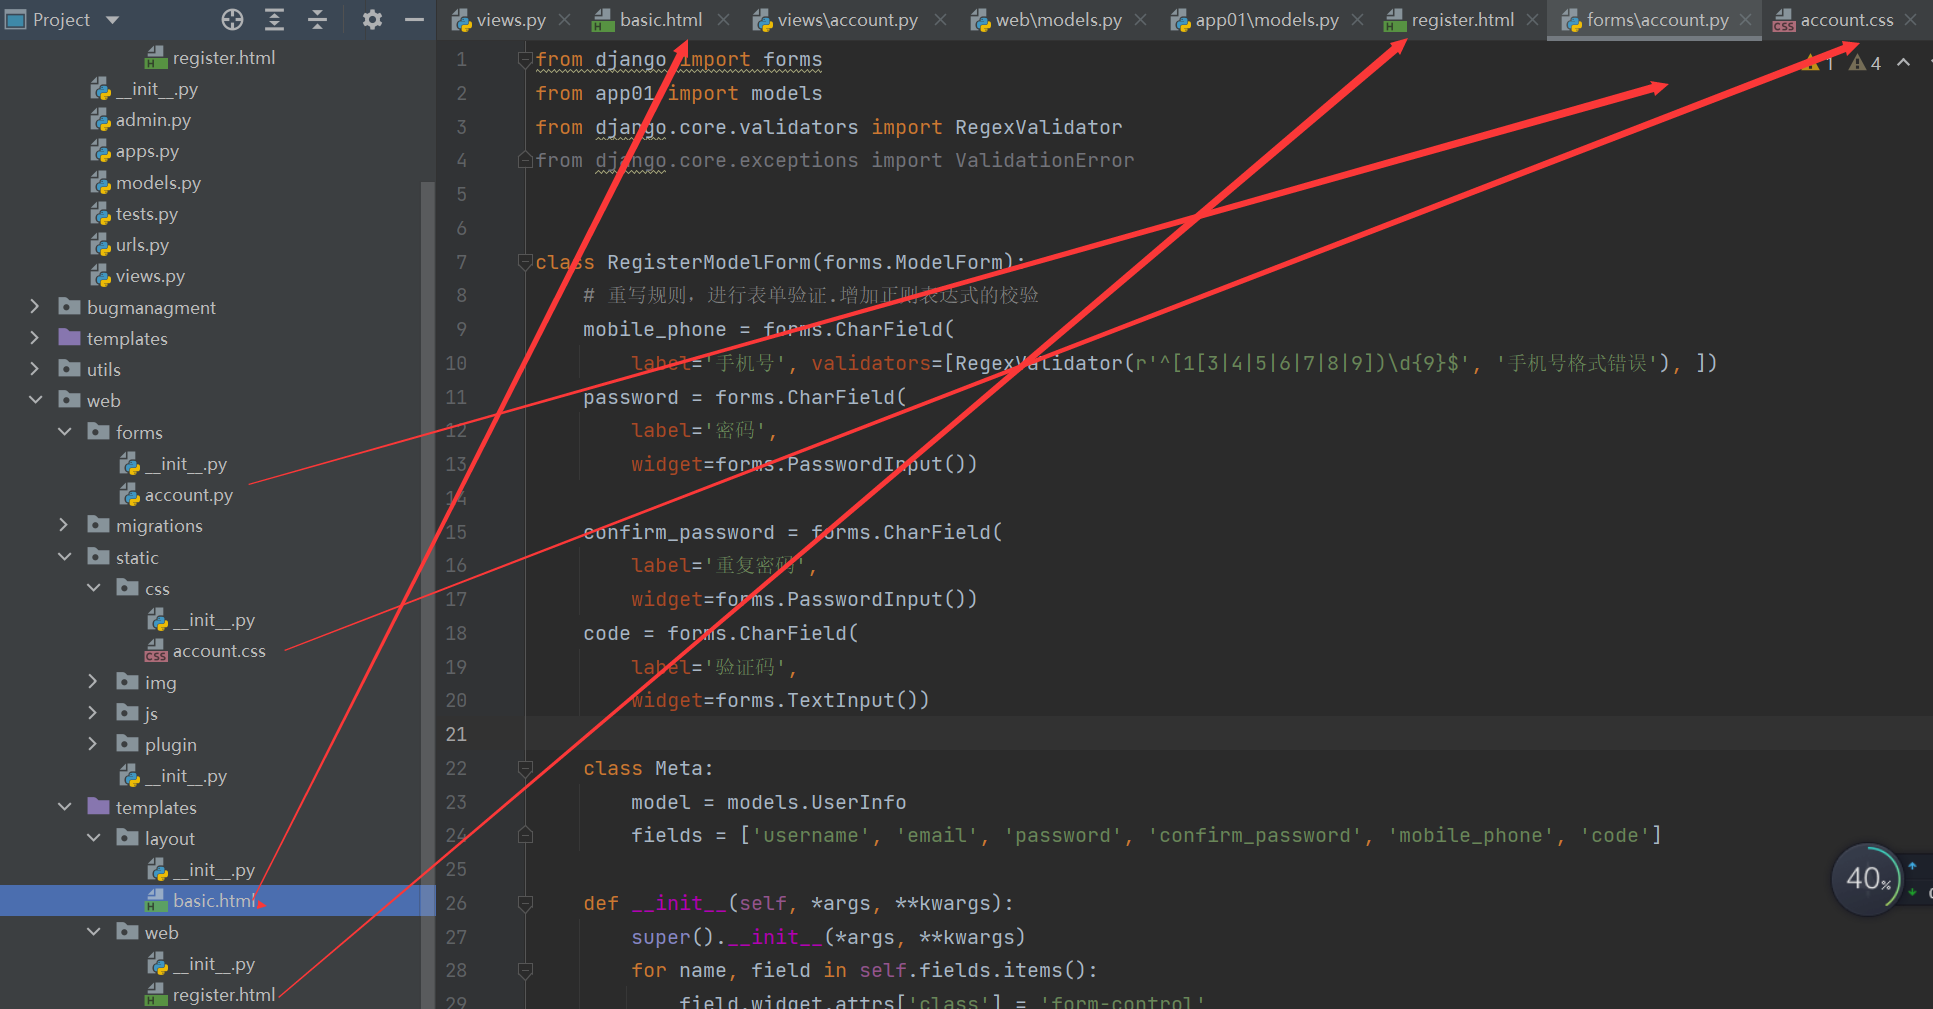Collapse the static folder
The width and height of the screenshot is (1933, 1009).
65,557
